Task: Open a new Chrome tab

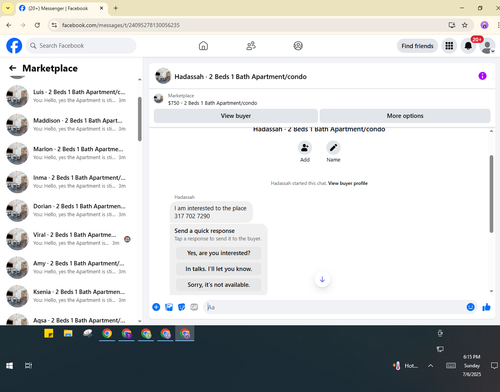Action: pos(116,8)
